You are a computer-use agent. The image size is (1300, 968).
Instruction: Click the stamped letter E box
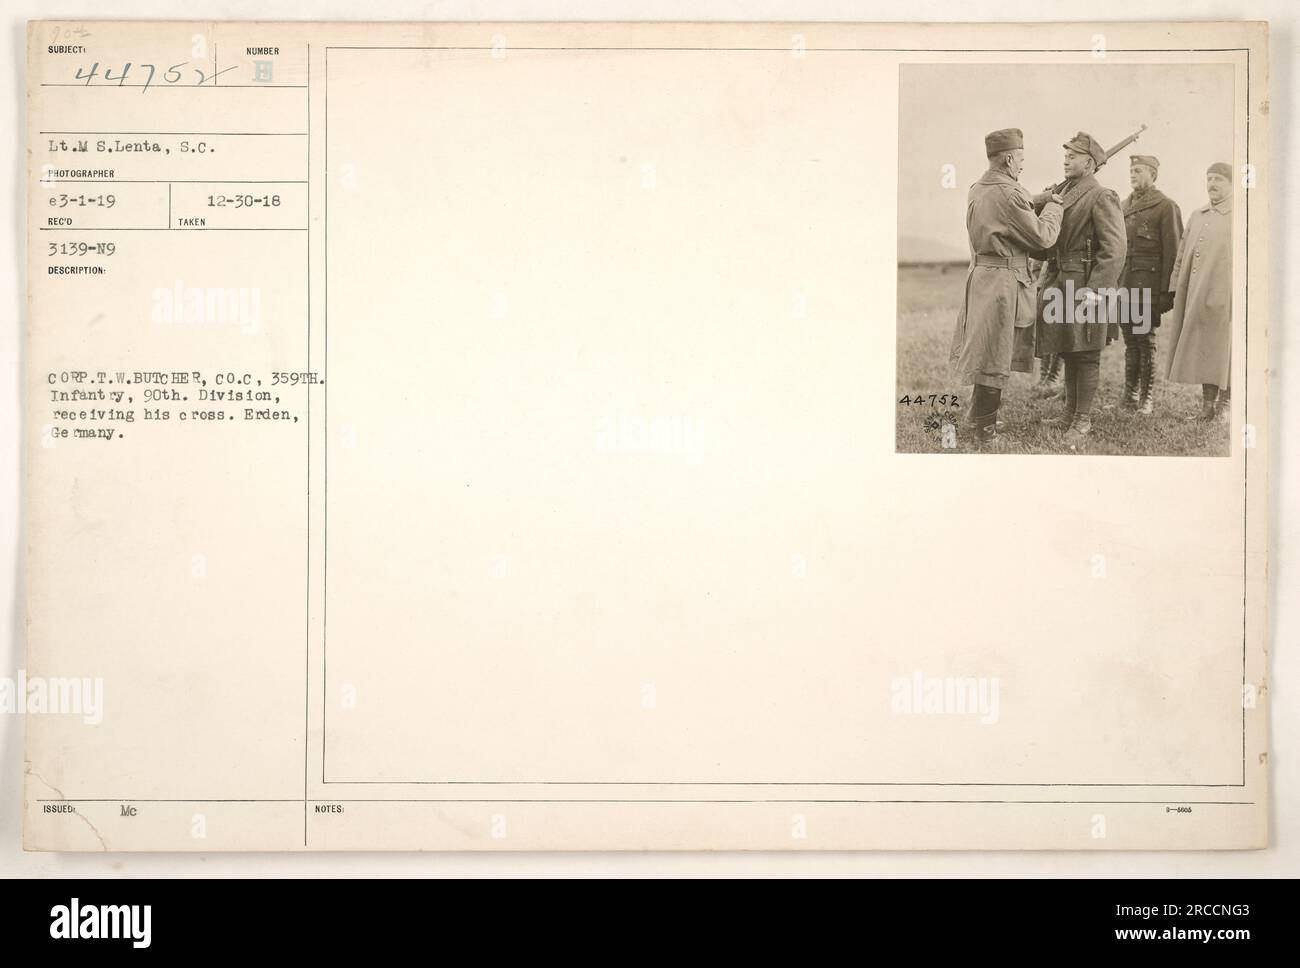coord(263,72)
